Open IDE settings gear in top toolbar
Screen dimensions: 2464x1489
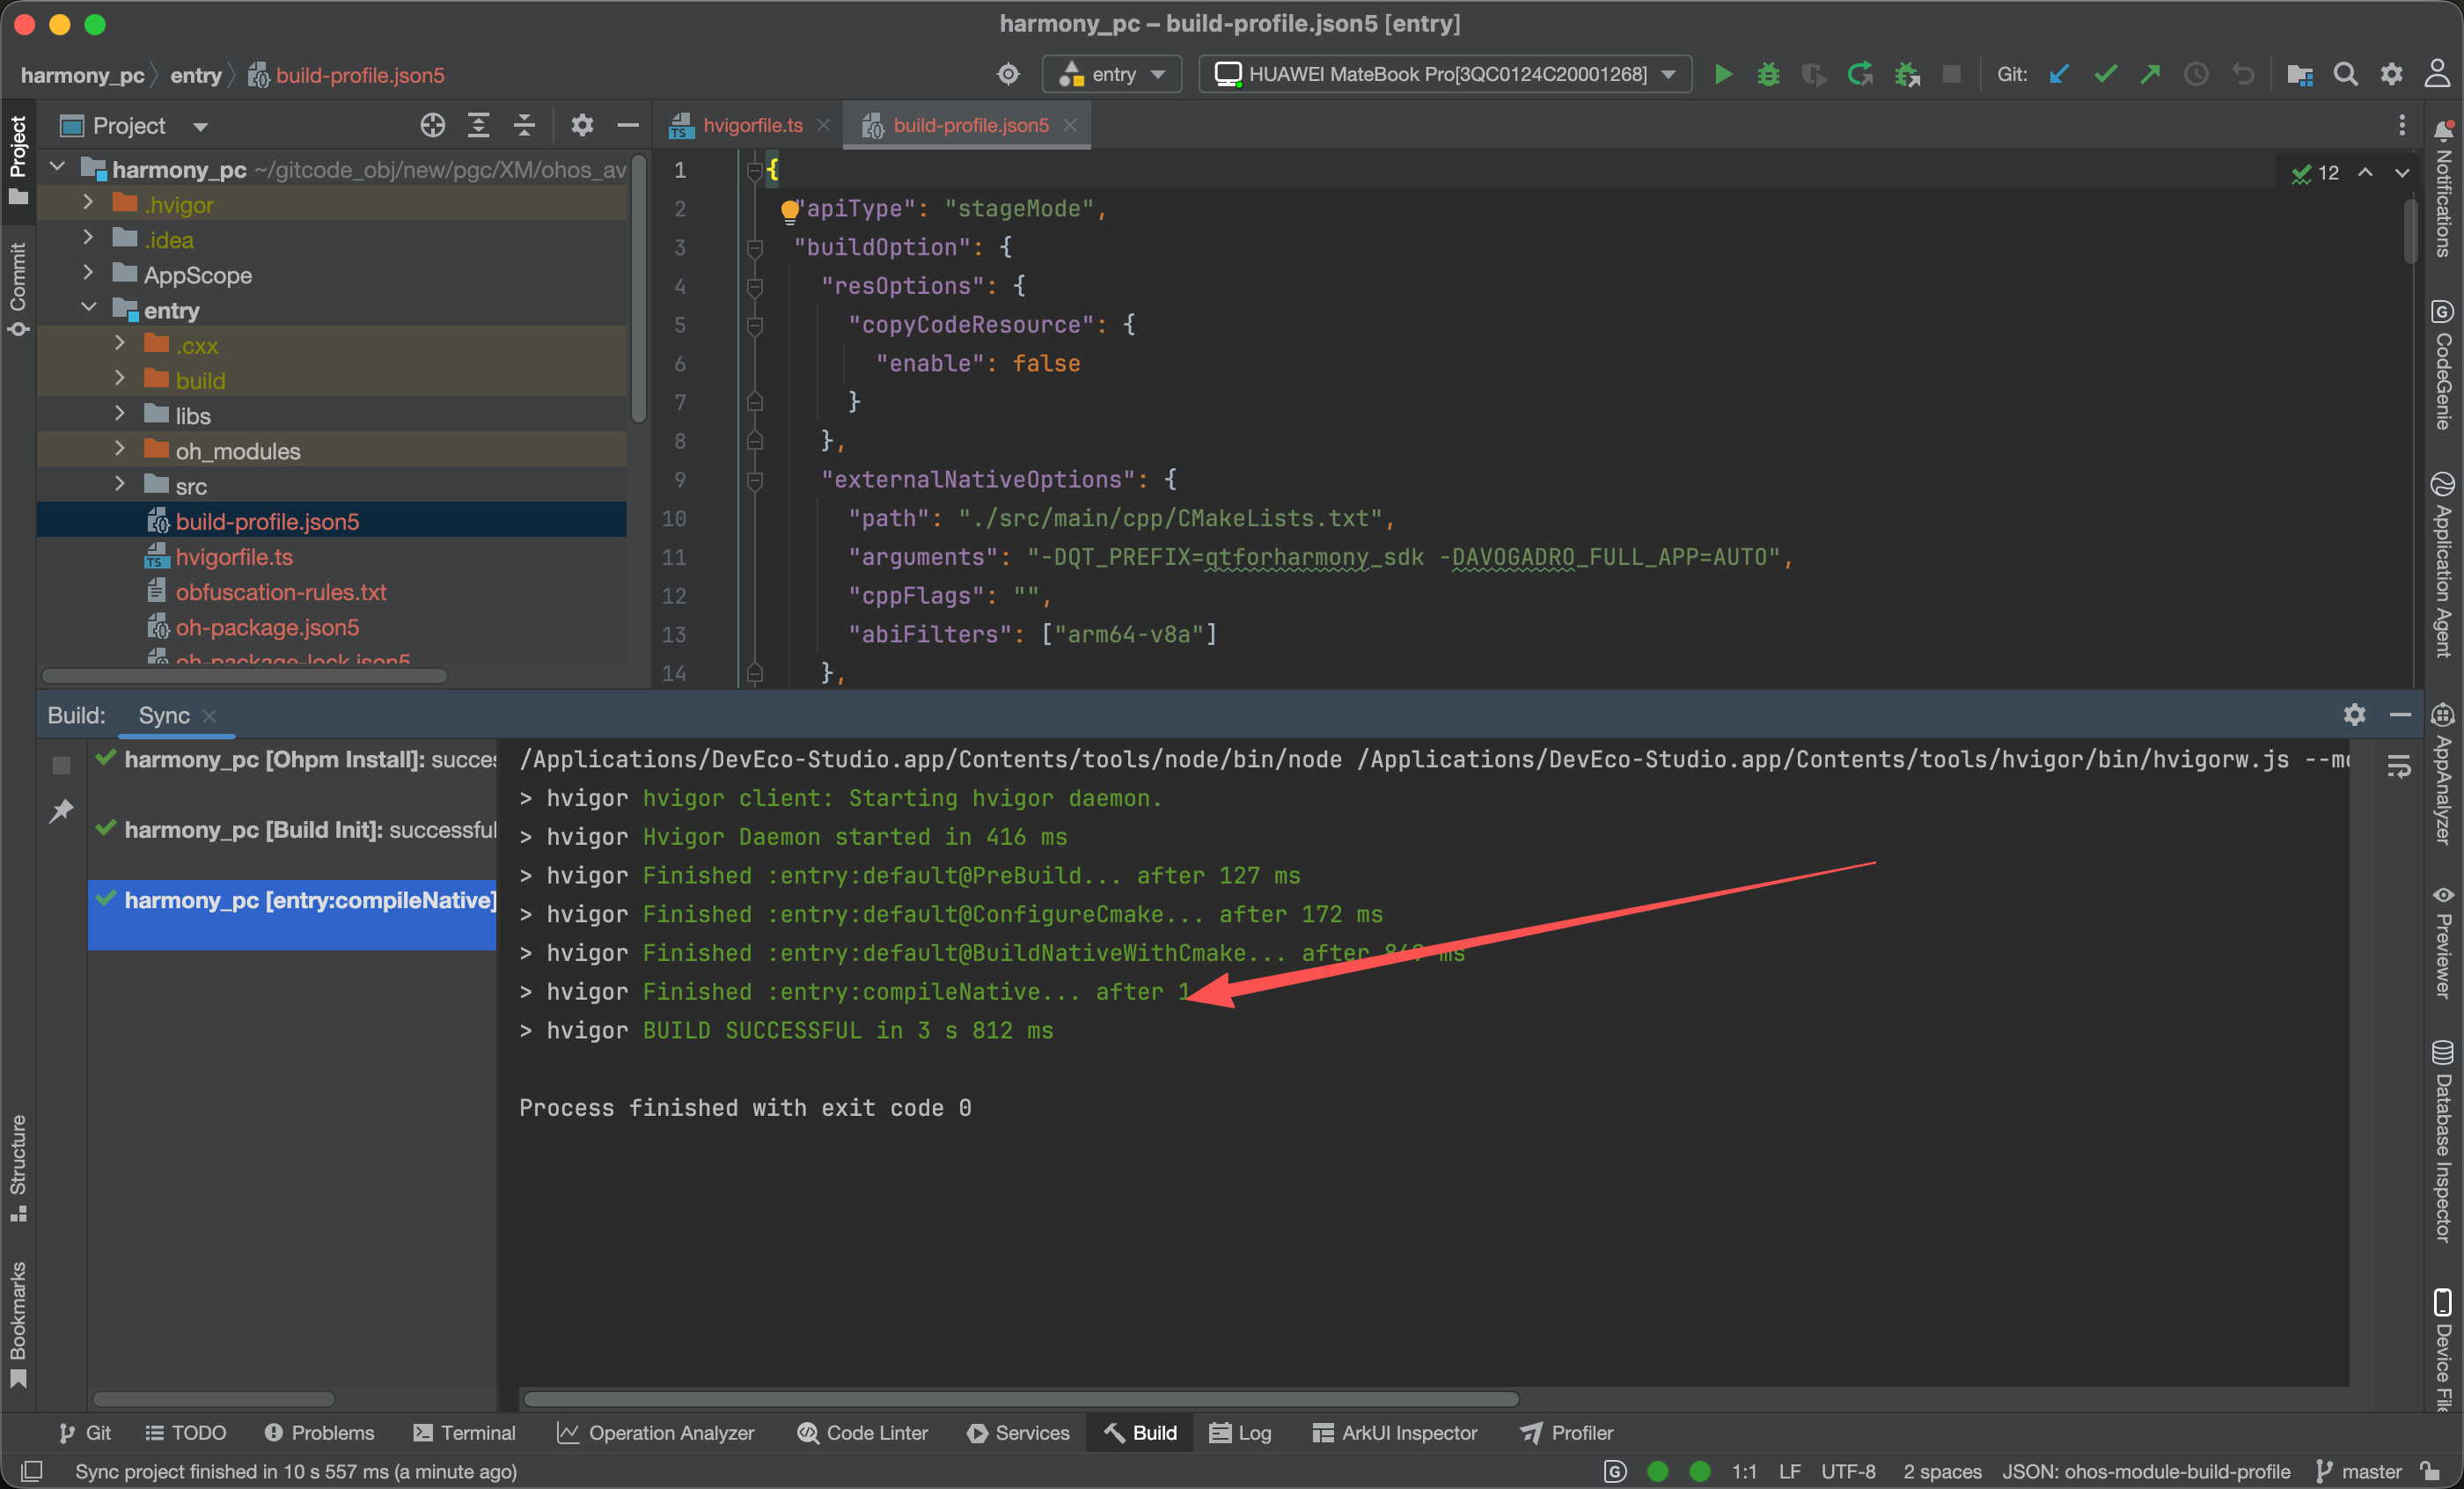coord(2391,74)
